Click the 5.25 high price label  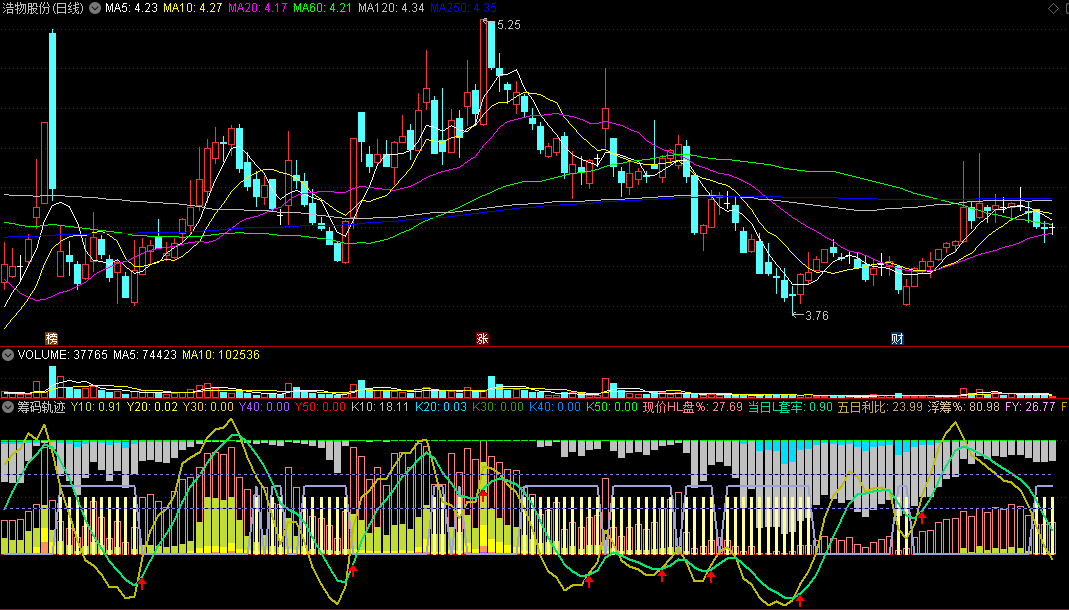(x=509, y=25)
